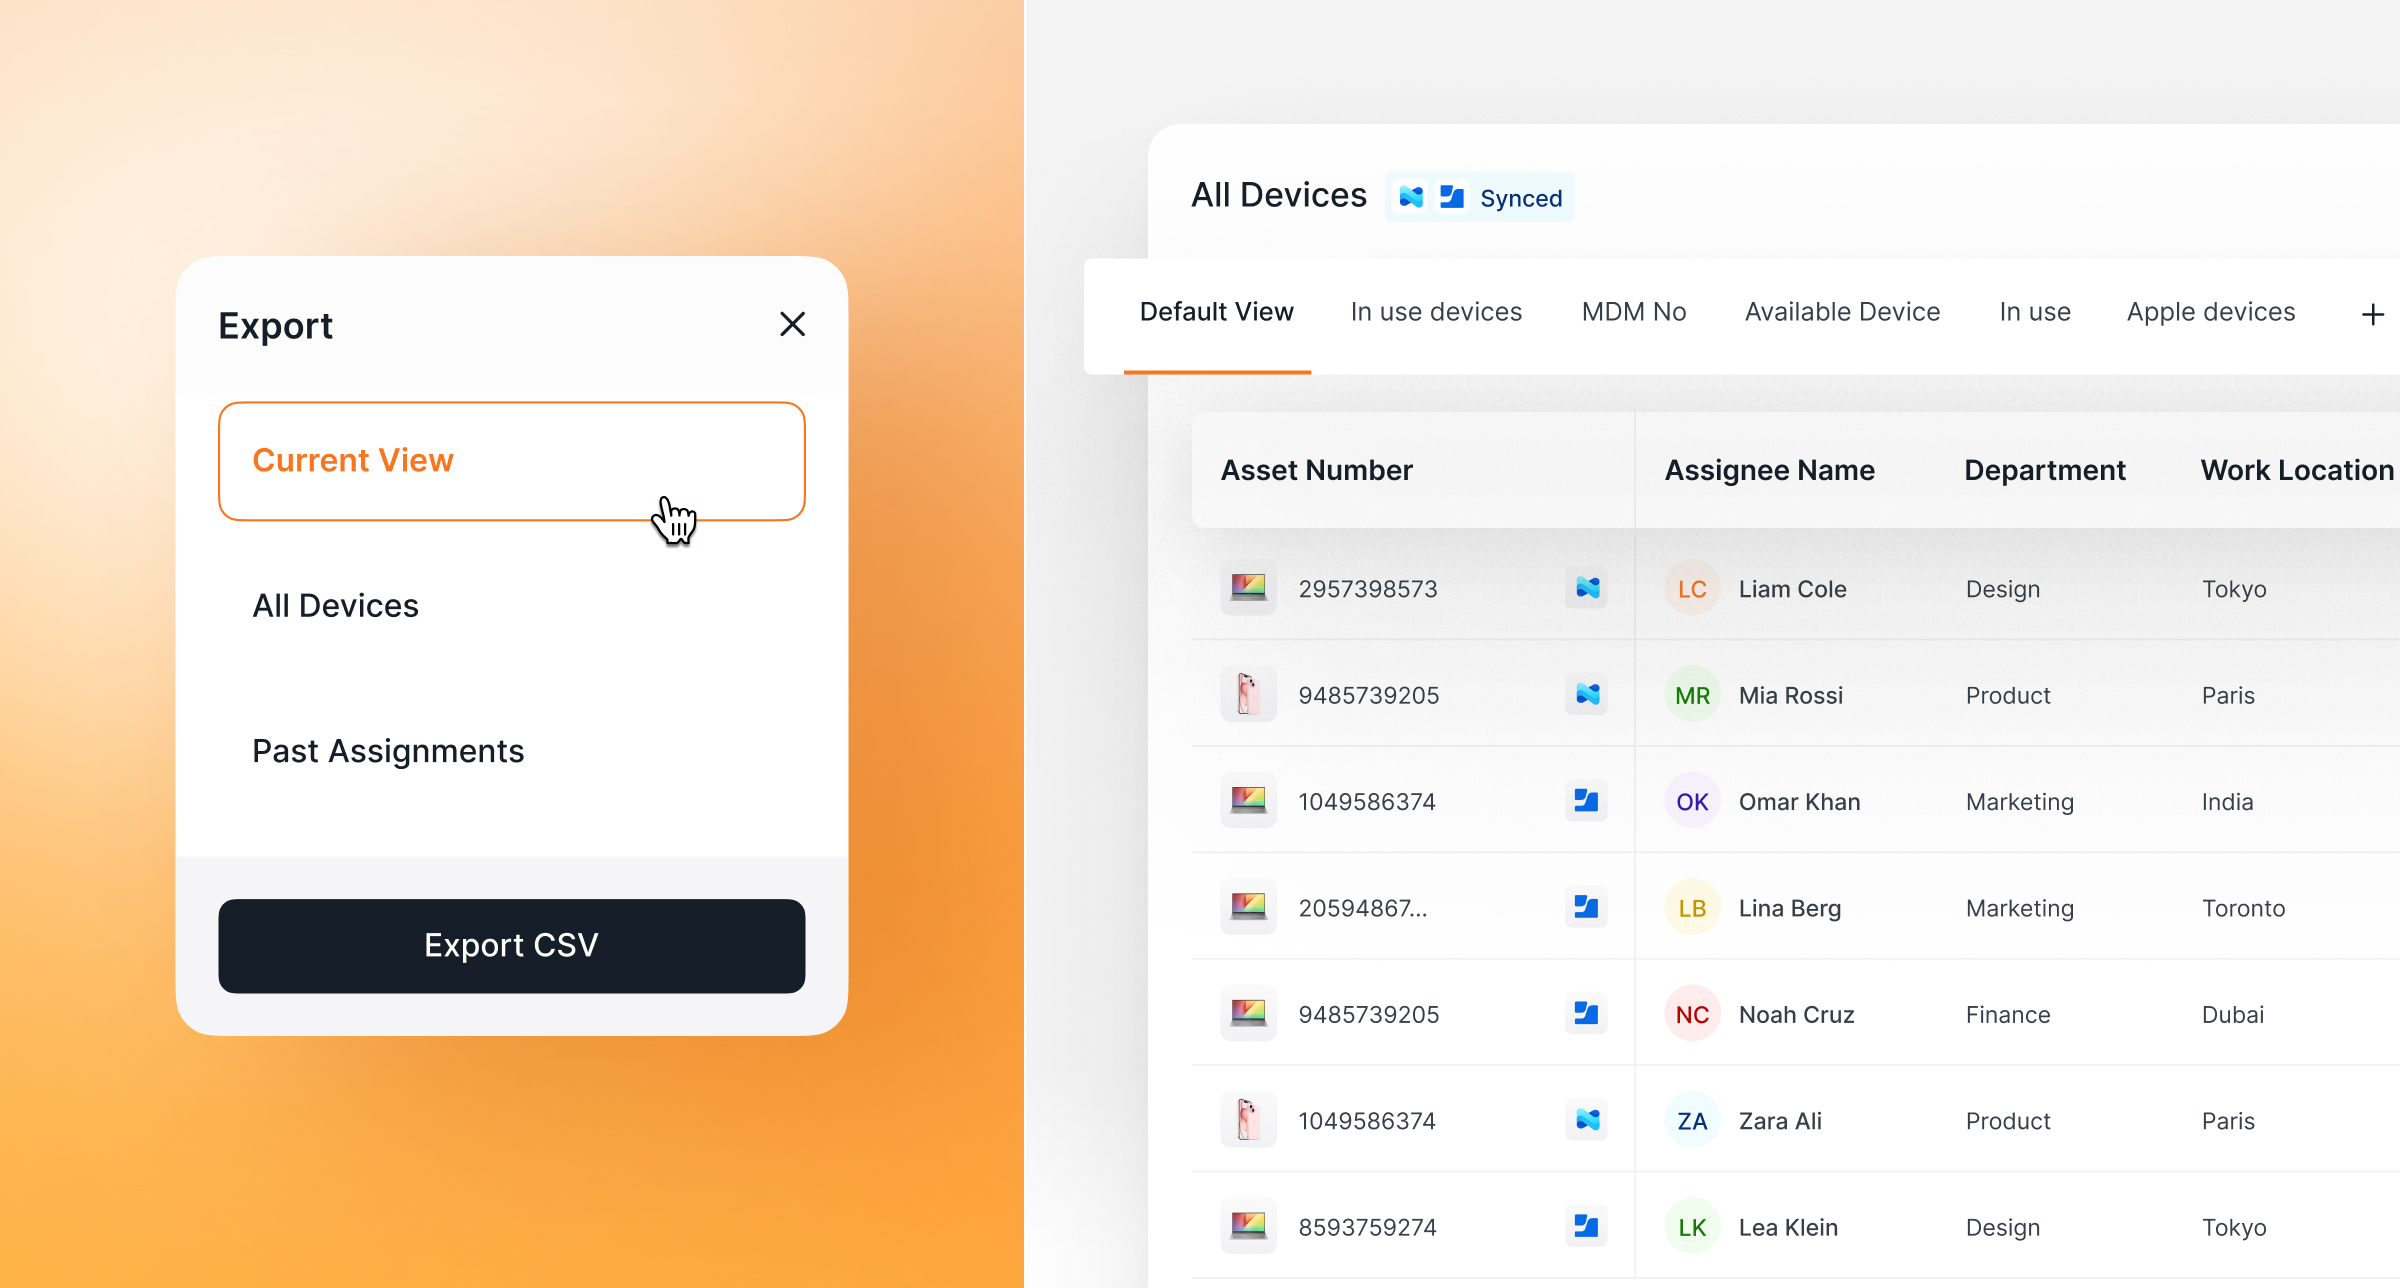Go to Available Device tab
The height and width of the screenshot is (1288, 2400).
(1842, 312)
